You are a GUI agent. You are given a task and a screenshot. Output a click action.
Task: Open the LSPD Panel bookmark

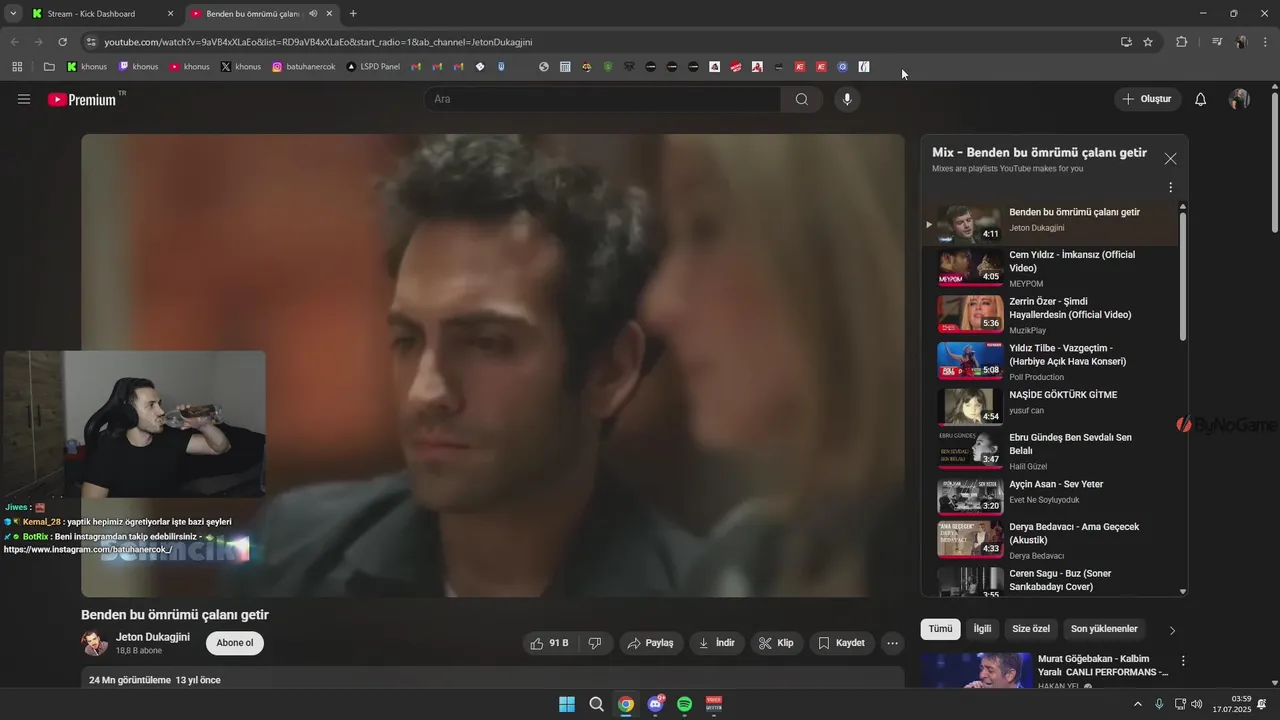(373, 67)
